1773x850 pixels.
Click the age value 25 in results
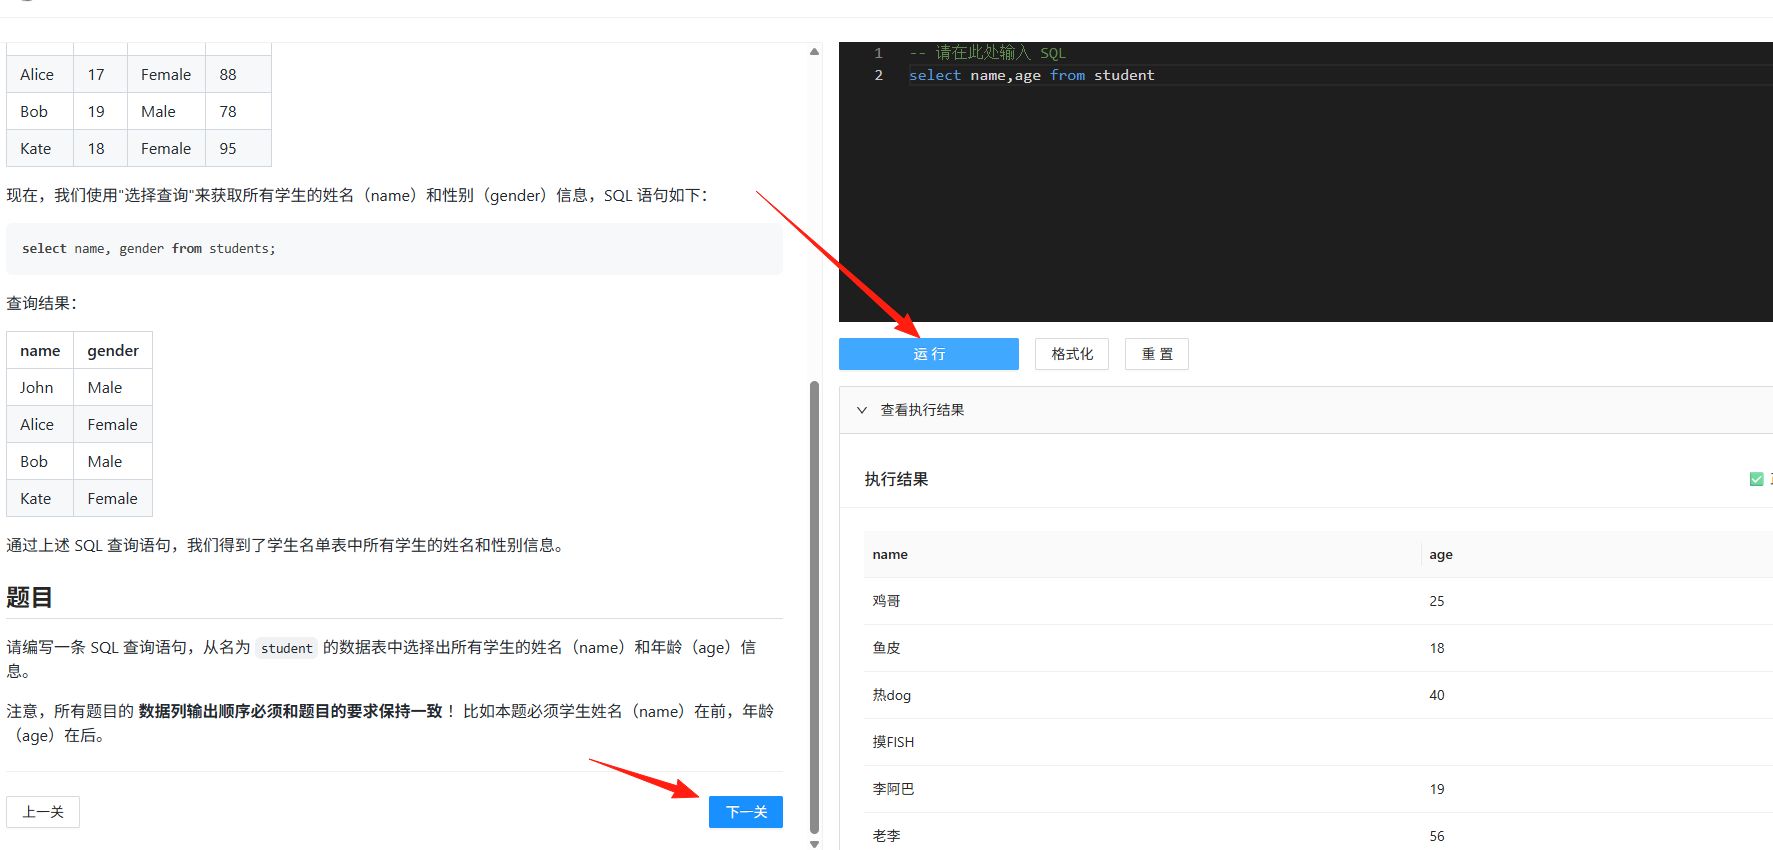1437,601
